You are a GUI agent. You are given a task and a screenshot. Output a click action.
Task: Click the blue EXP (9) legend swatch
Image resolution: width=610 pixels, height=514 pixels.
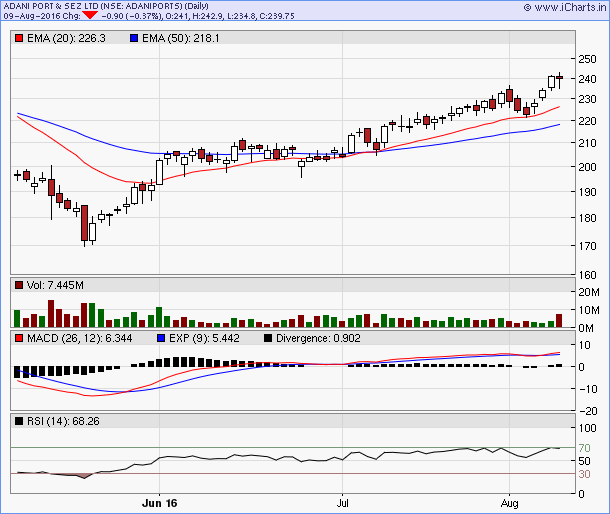tap(161, 338)
